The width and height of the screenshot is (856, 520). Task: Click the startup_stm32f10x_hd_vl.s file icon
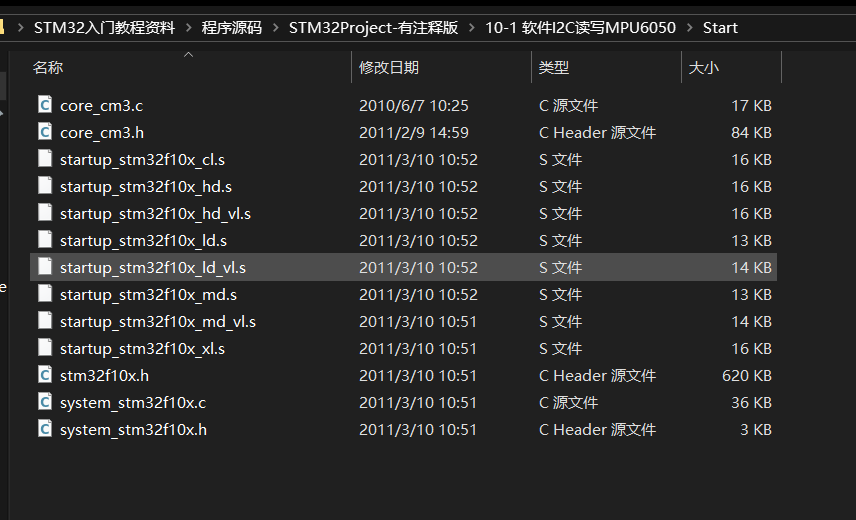pyautogui.click(x=45, y=212)
